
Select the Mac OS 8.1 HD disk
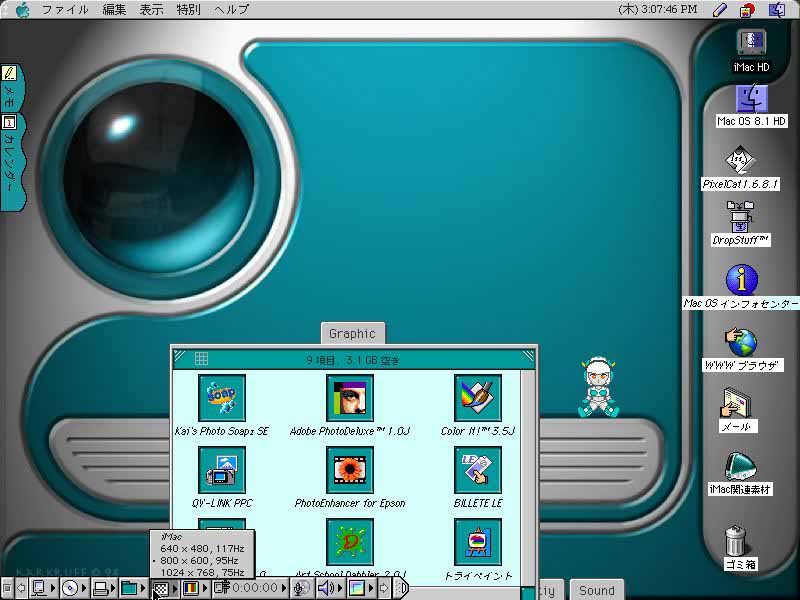(x=751, y=99)
